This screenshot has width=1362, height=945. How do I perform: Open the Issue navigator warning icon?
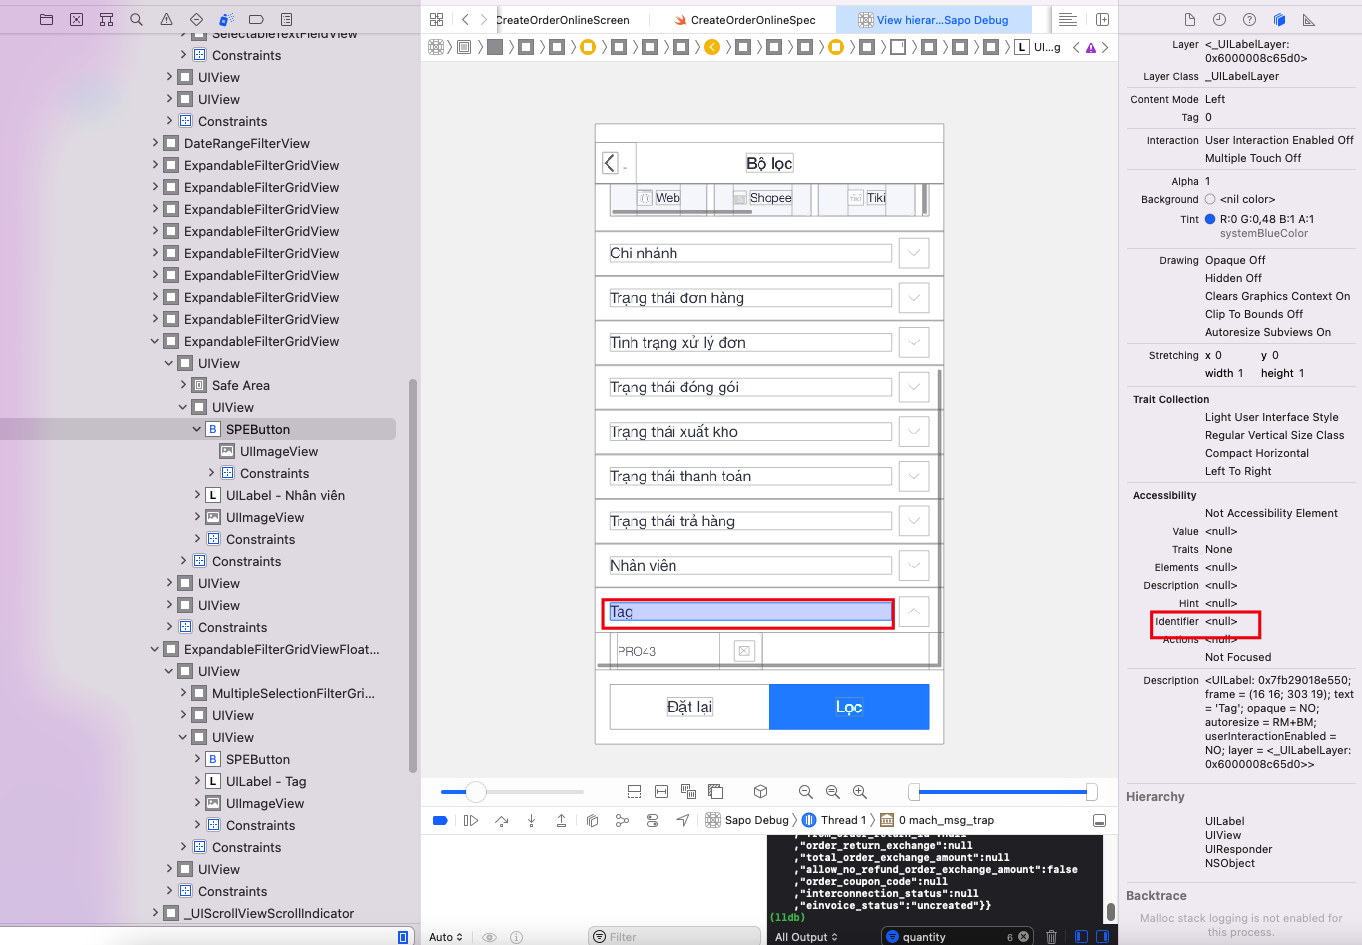(167, 19)
